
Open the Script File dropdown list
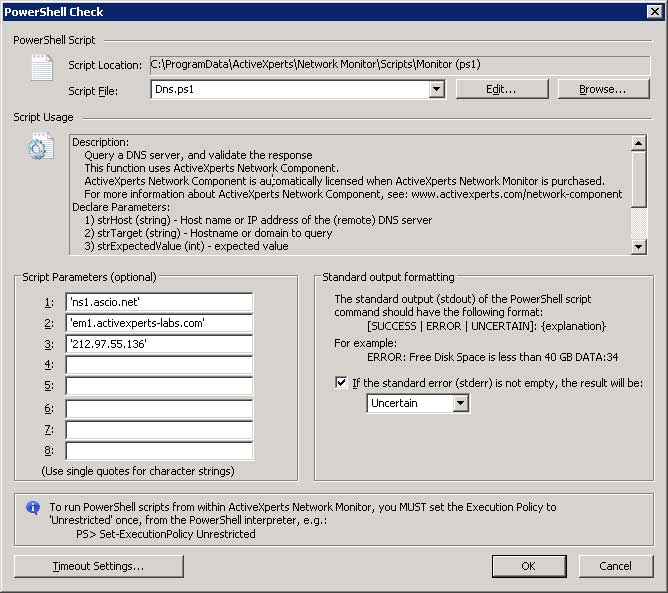436,90
